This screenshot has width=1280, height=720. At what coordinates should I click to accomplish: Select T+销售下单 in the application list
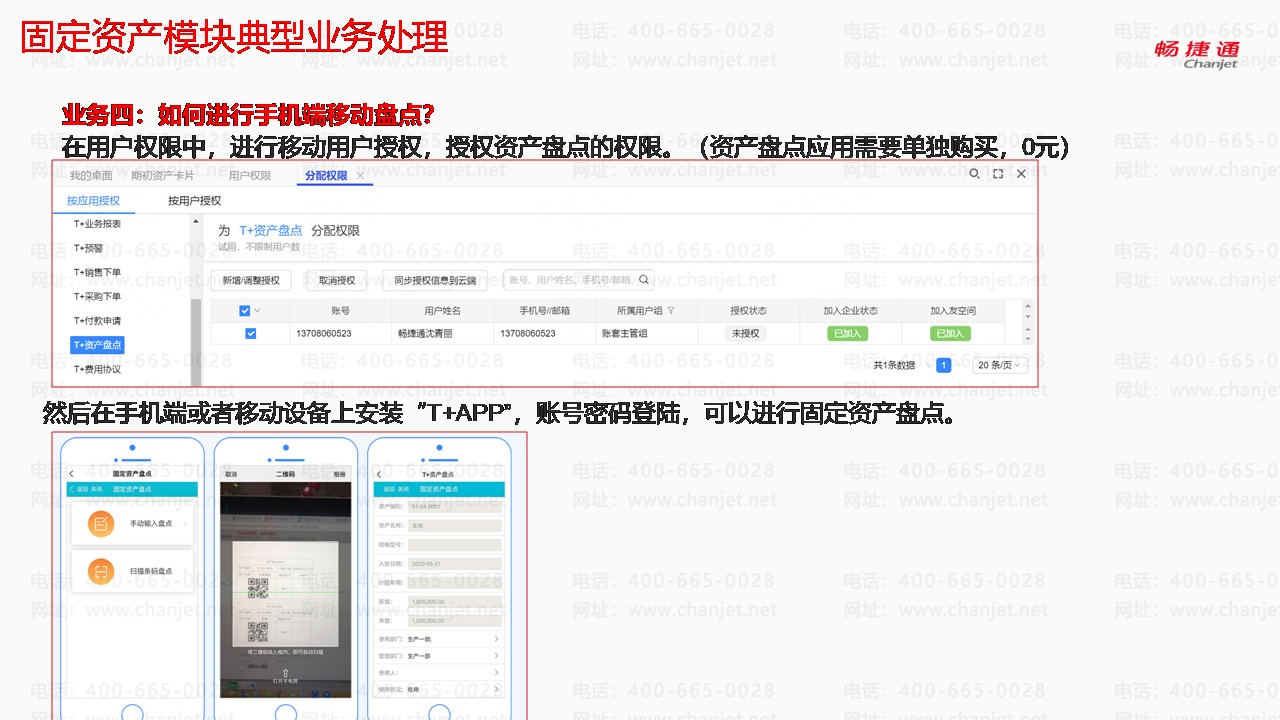click(x=98, y=272)
